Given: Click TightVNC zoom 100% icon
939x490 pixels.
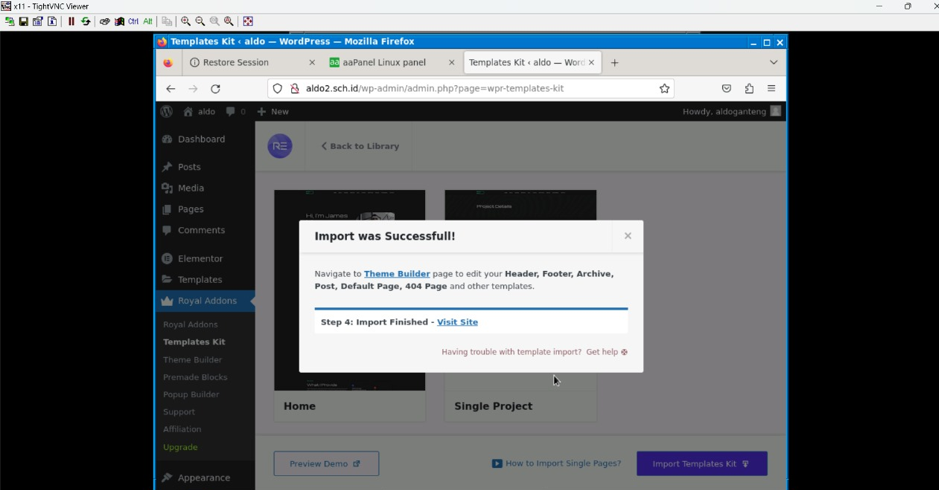Looking at the screenshot, I should pos(214,22).
